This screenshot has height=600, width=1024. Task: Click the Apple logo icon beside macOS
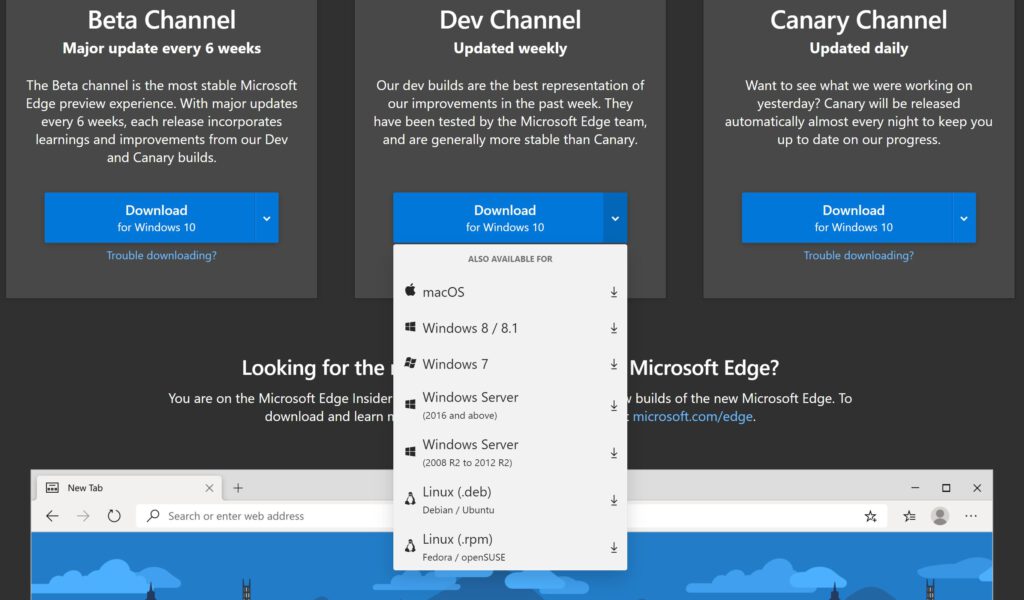click(x=410, y=291)
